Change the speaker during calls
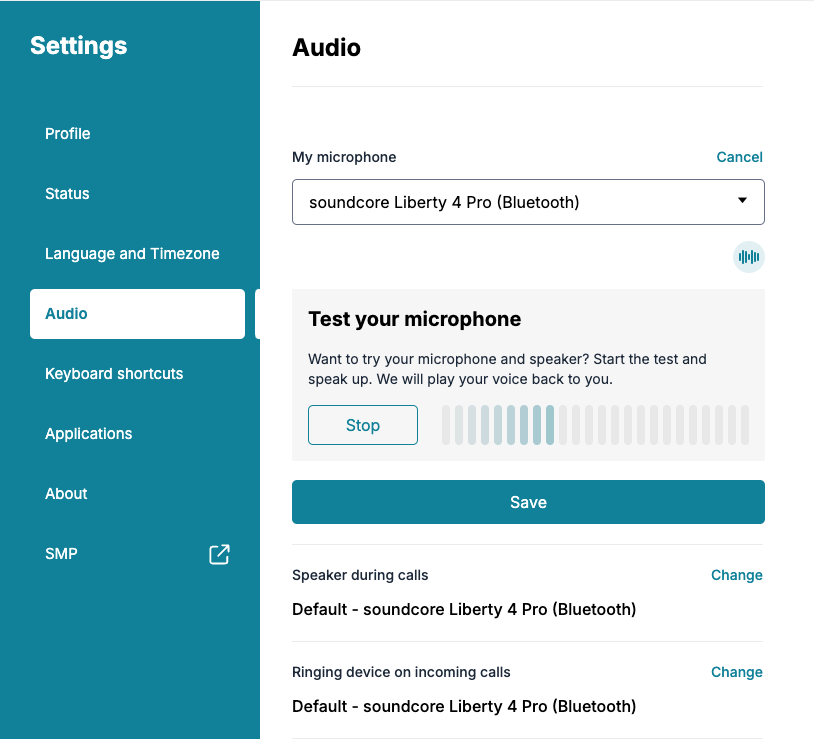 736,575
